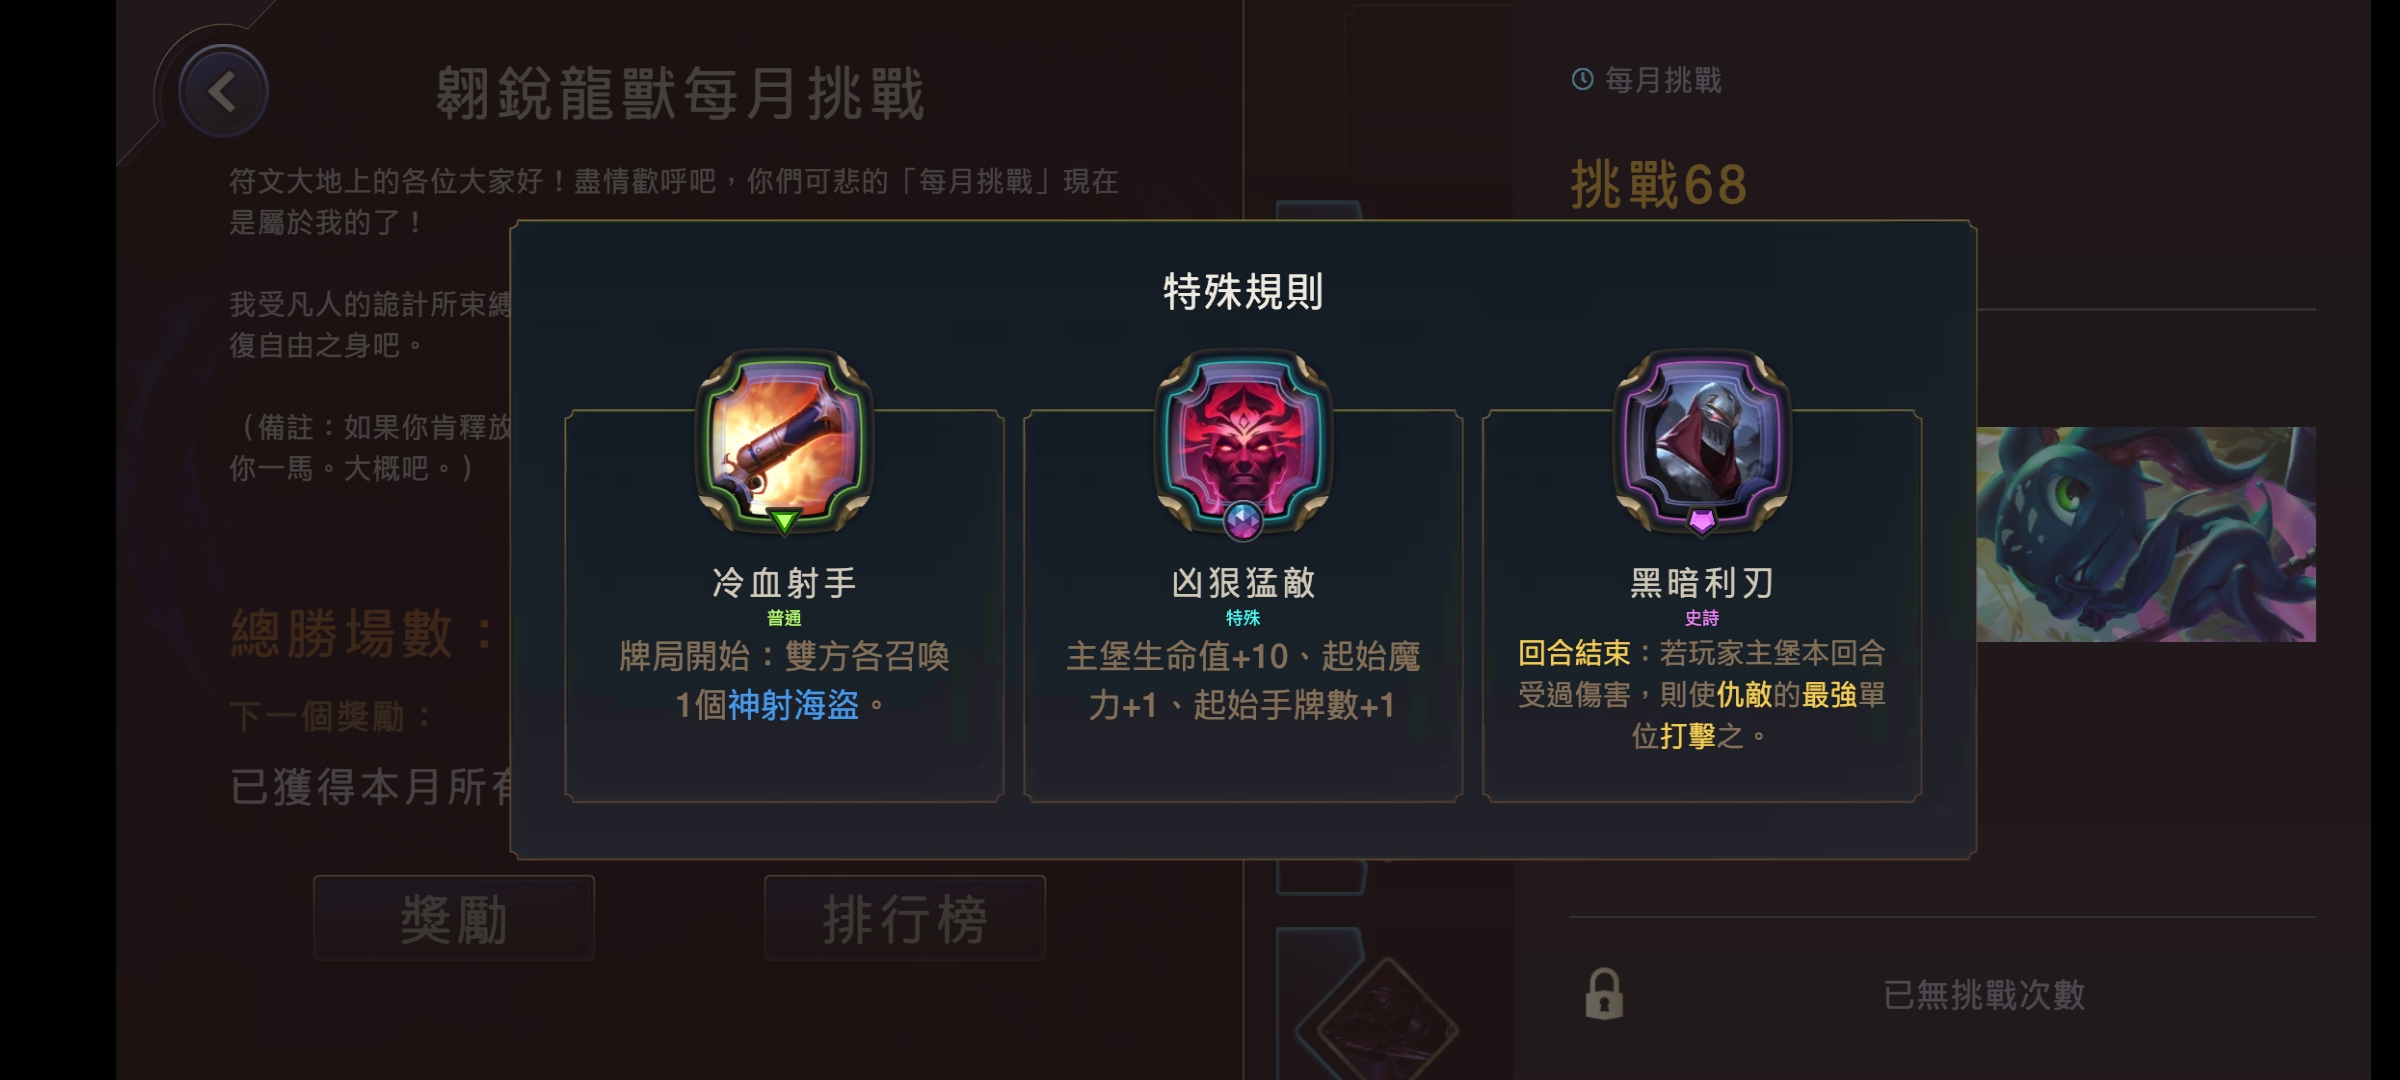2400x1080 pixels.
Task: Tap the yellow 打擊 keyword
Action: [1688, 736]
